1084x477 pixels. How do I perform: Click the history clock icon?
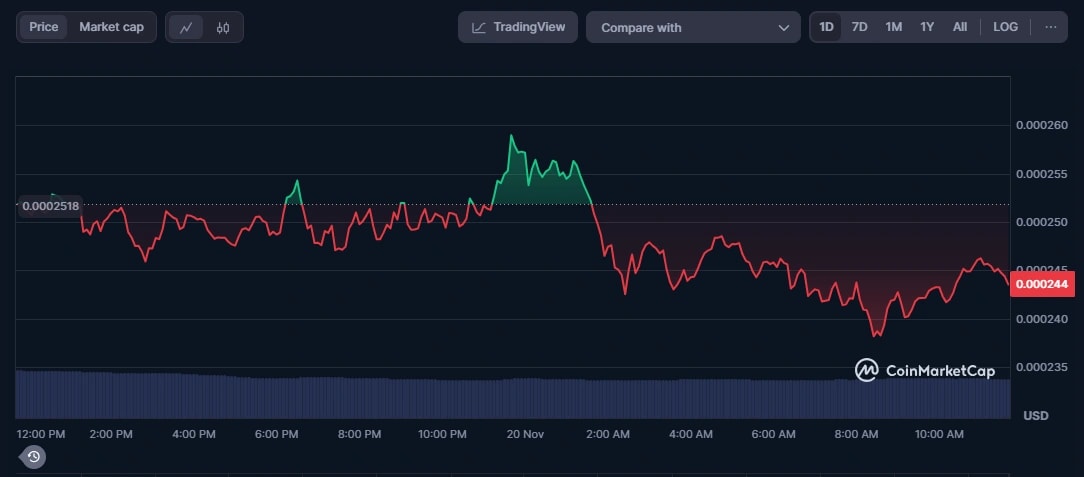click(x=33, y=457)
